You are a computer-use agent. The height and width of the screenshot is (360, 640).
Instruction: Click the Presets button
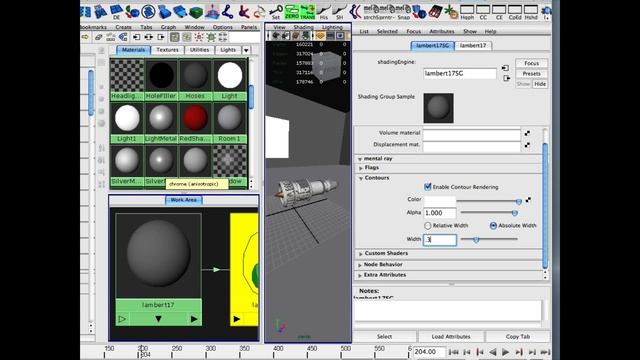531,73
